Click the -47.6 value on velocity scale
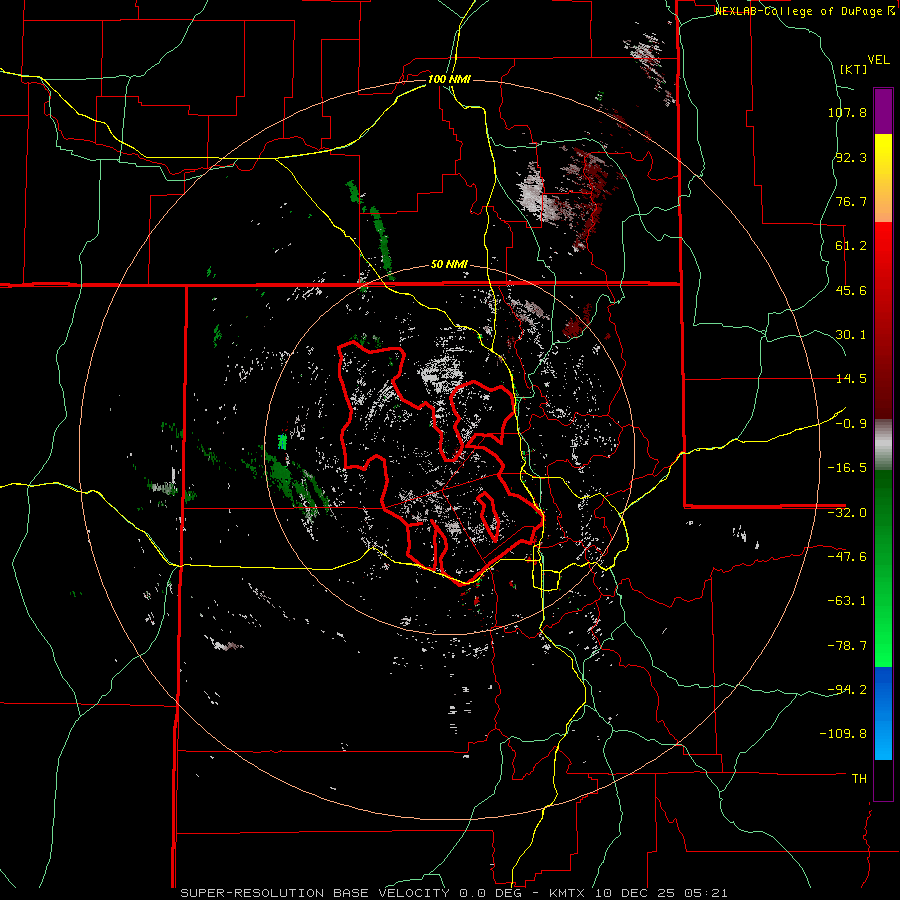The height and width of the screenshot is (900, 900). click(847, 557)
